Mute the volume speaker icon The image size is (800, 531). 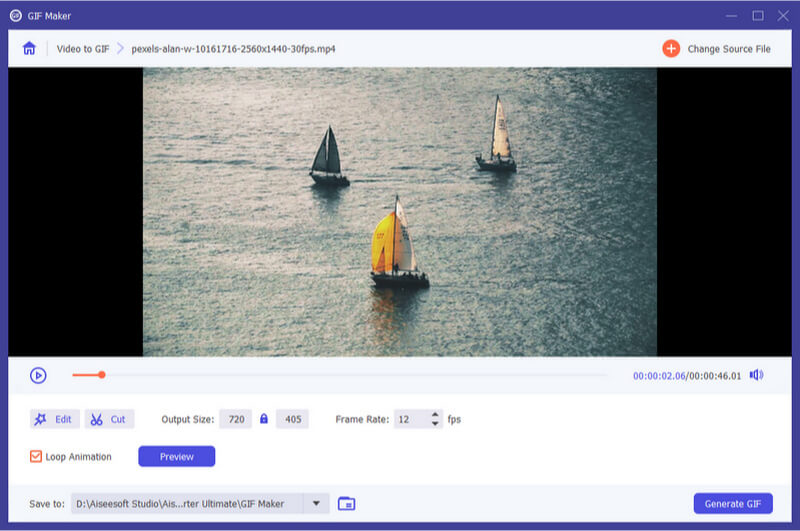(x=757, y=375)
